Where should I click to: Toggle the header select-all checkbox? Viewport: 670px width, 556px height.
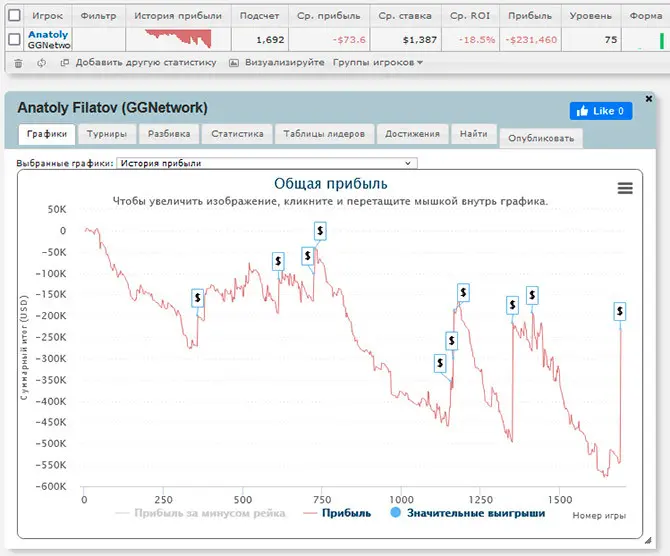click(13, 17)
